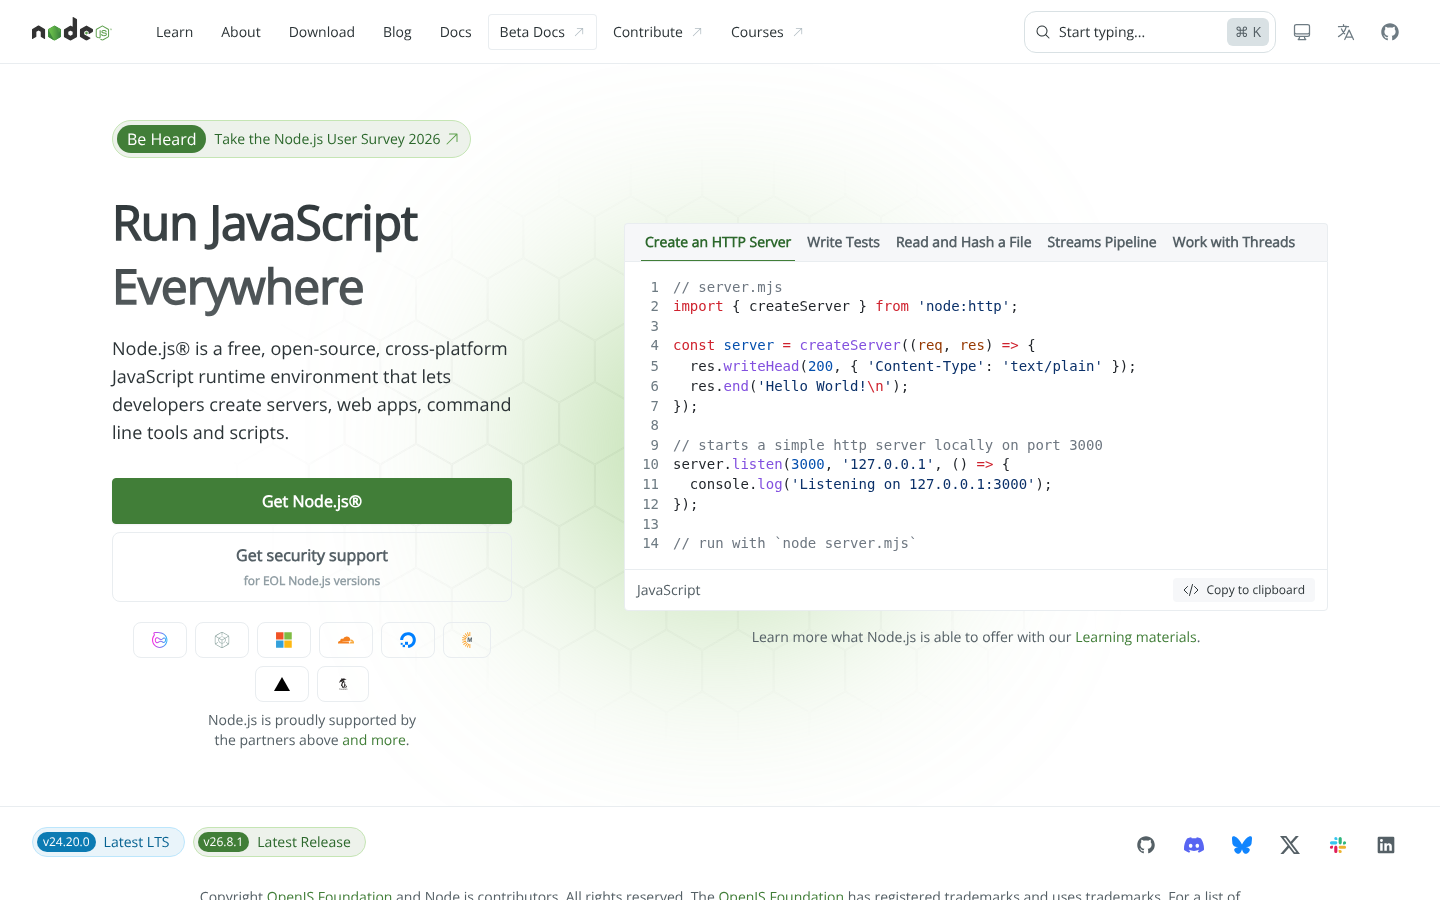
Task: Toggle the theme with the monitor icon
Action: point(1302,32)
